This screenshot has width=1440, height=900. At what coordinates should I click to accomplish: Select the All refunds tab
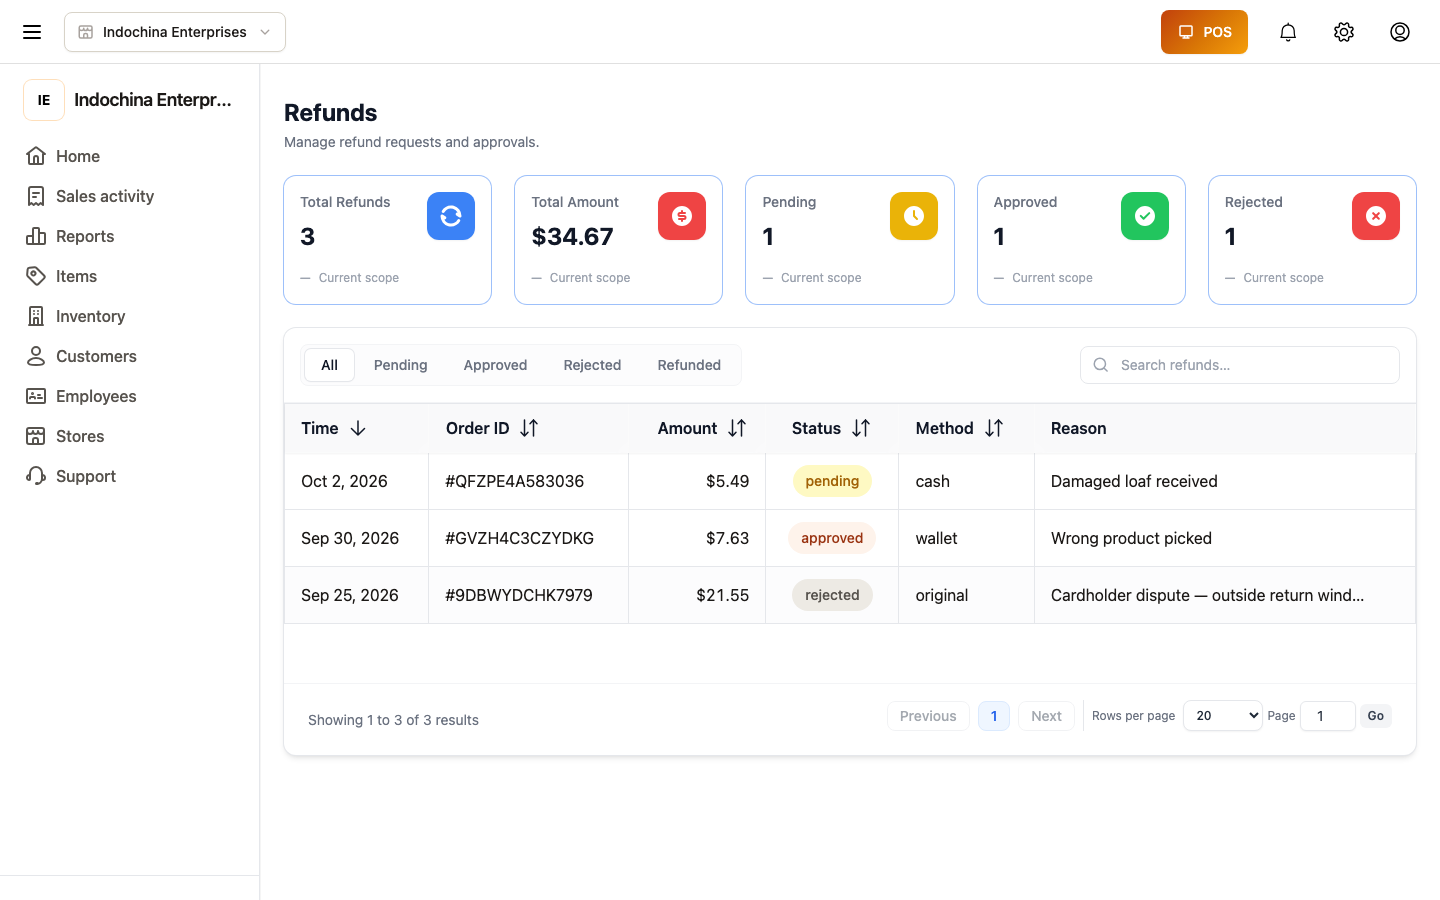pos(329,365)
